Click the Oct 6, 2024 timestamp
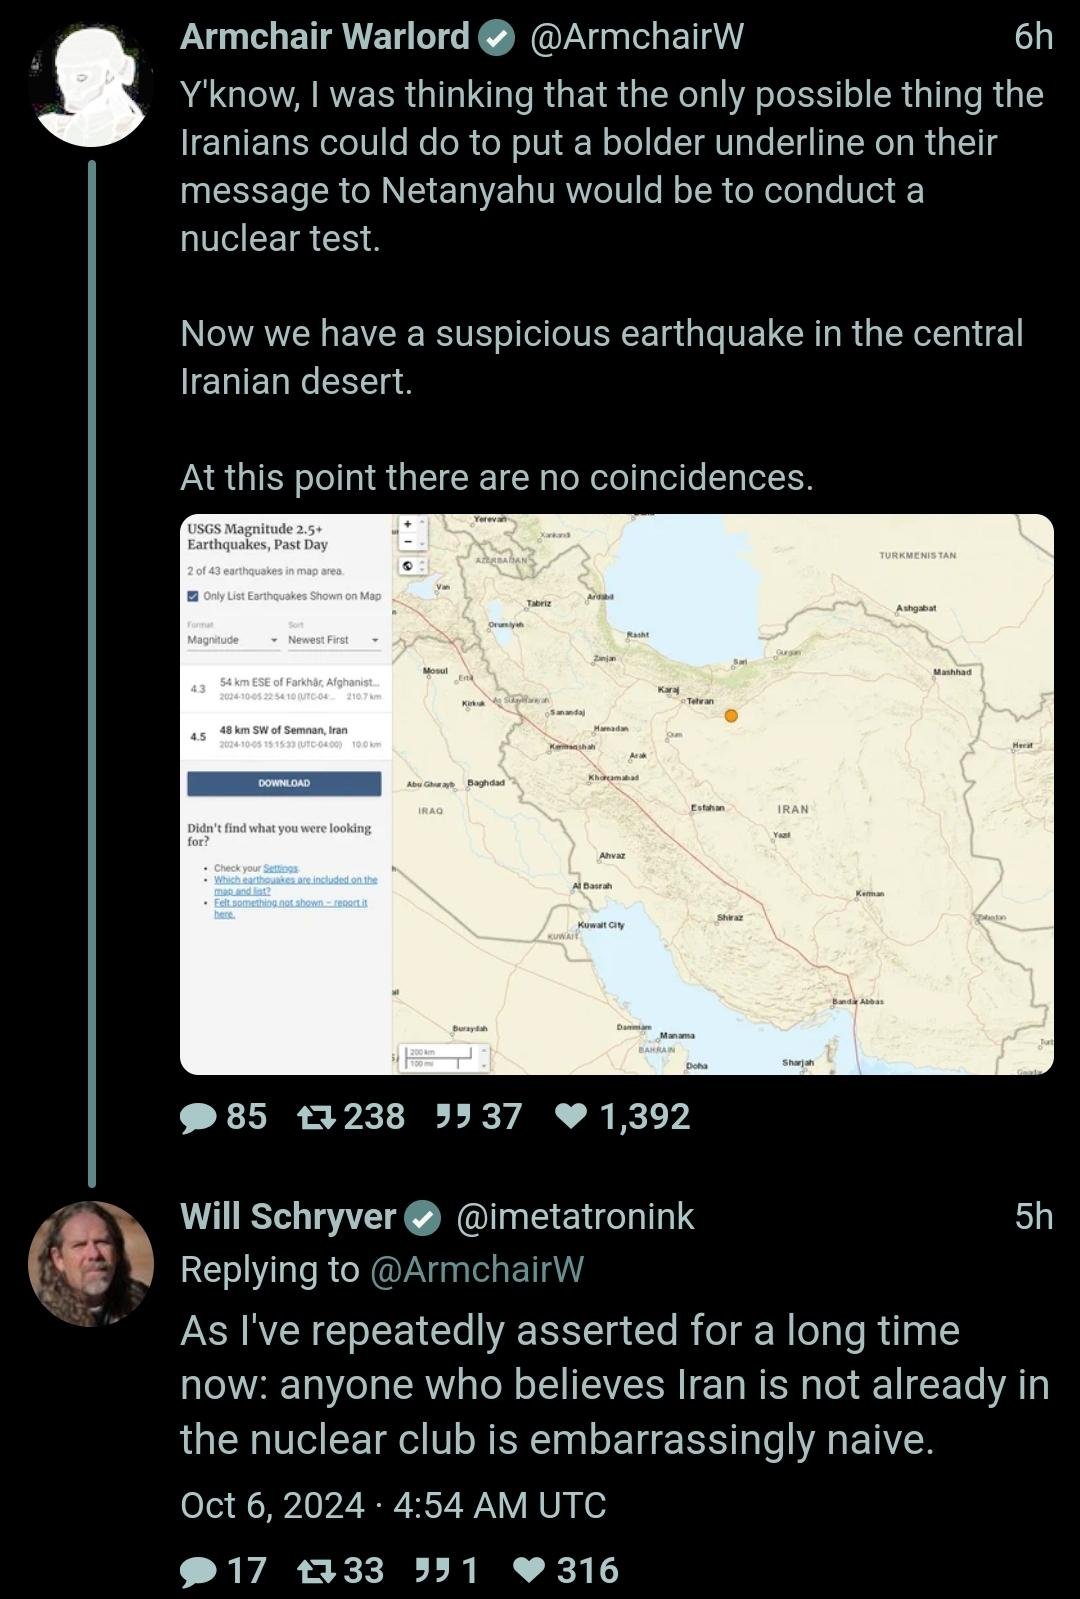Screen dimensions: 1080x1599 393,1505
